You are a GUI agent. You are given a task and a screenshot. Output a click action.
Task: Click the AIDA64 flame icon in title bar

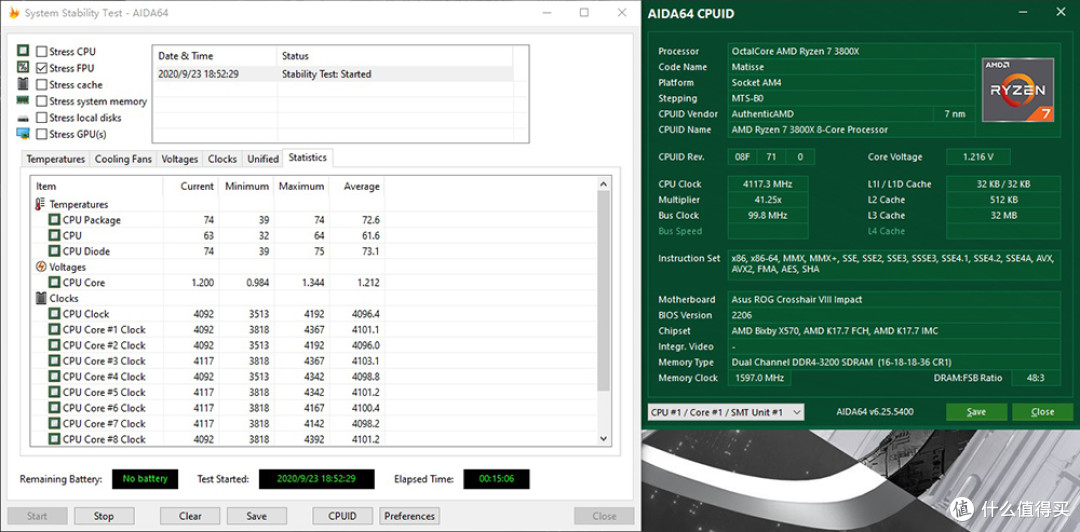coord(13,13)
